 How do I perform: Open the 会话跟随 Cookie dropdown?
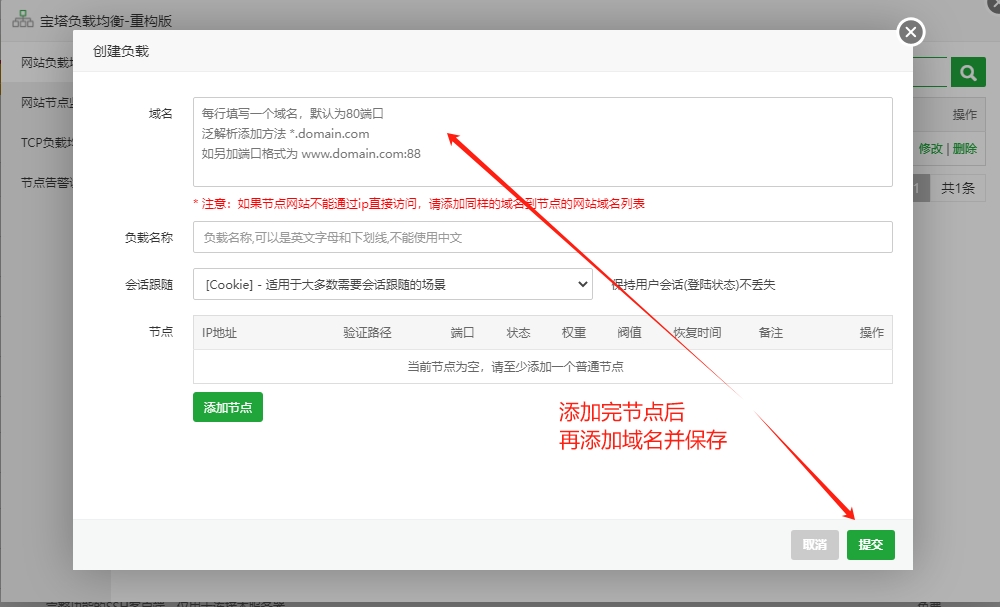coord(392,284)
